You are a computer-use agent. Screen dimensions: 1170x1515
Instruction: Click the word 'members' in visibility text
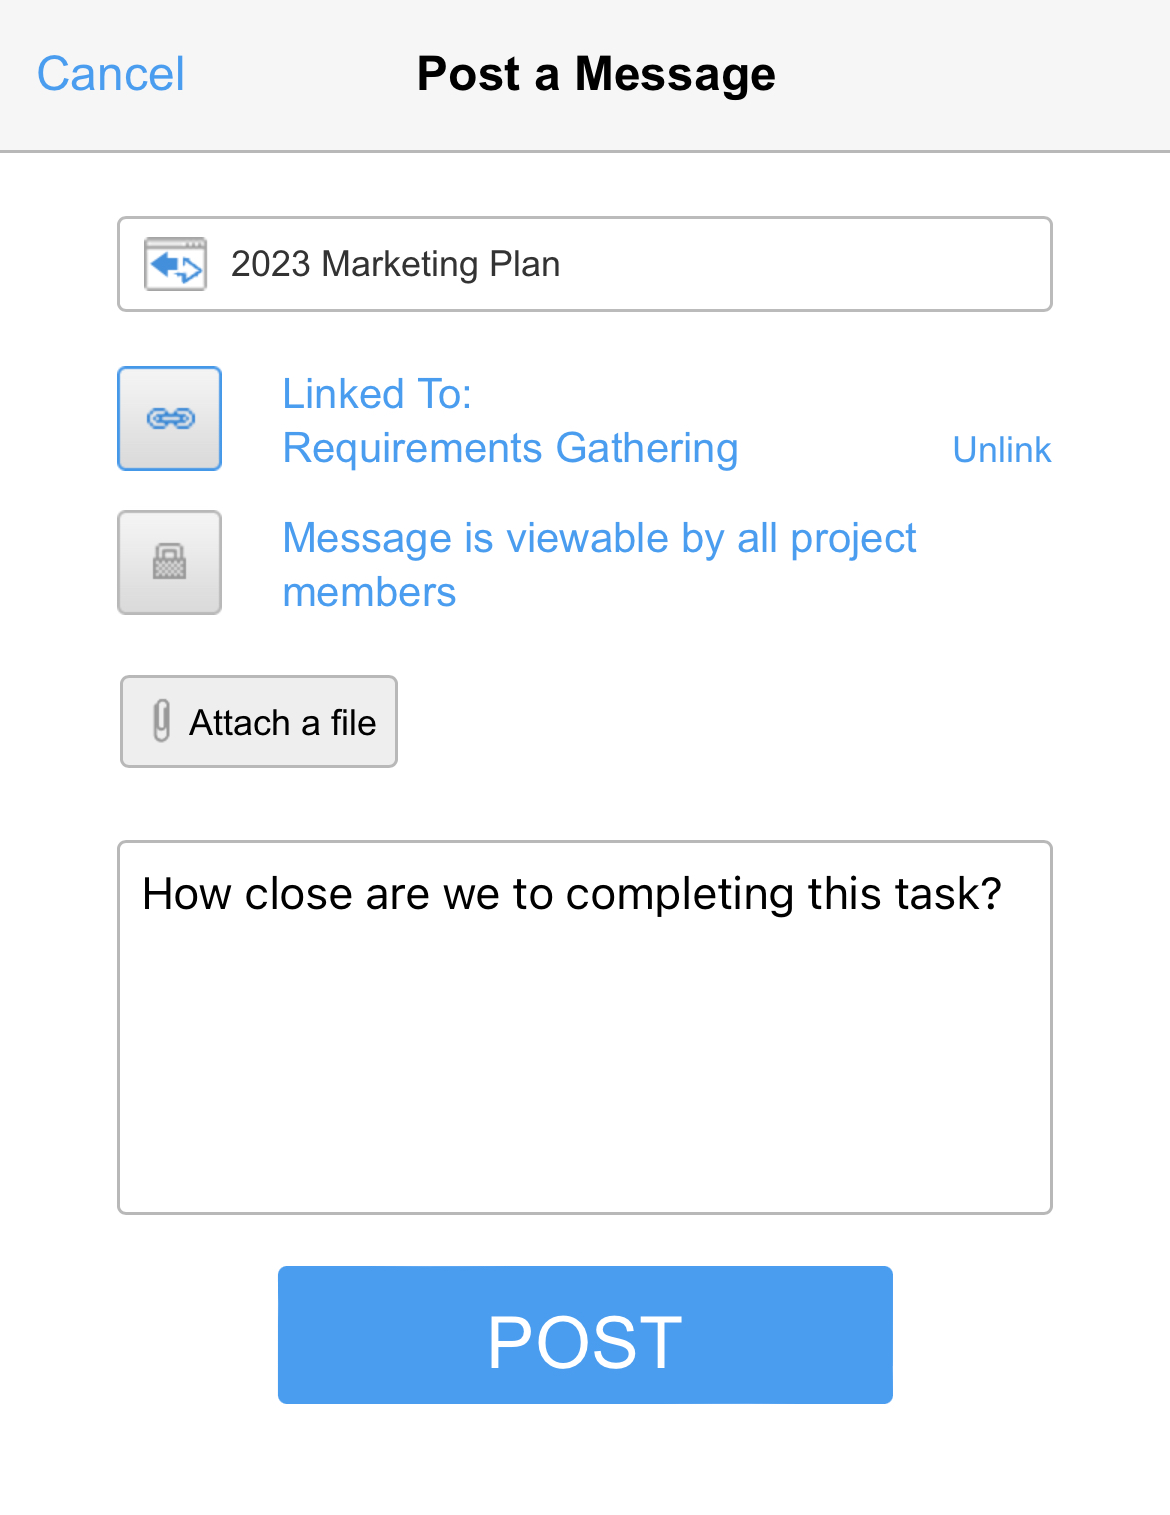[x=369, y=592]
